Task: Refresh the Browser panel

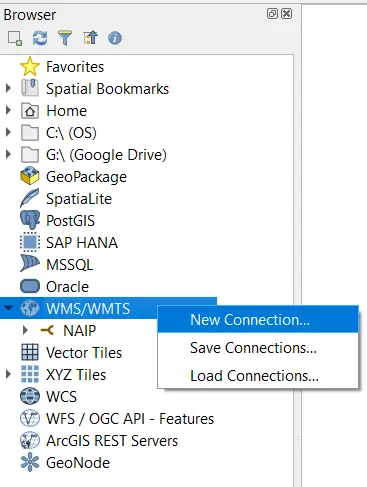Action: point(40,38)
